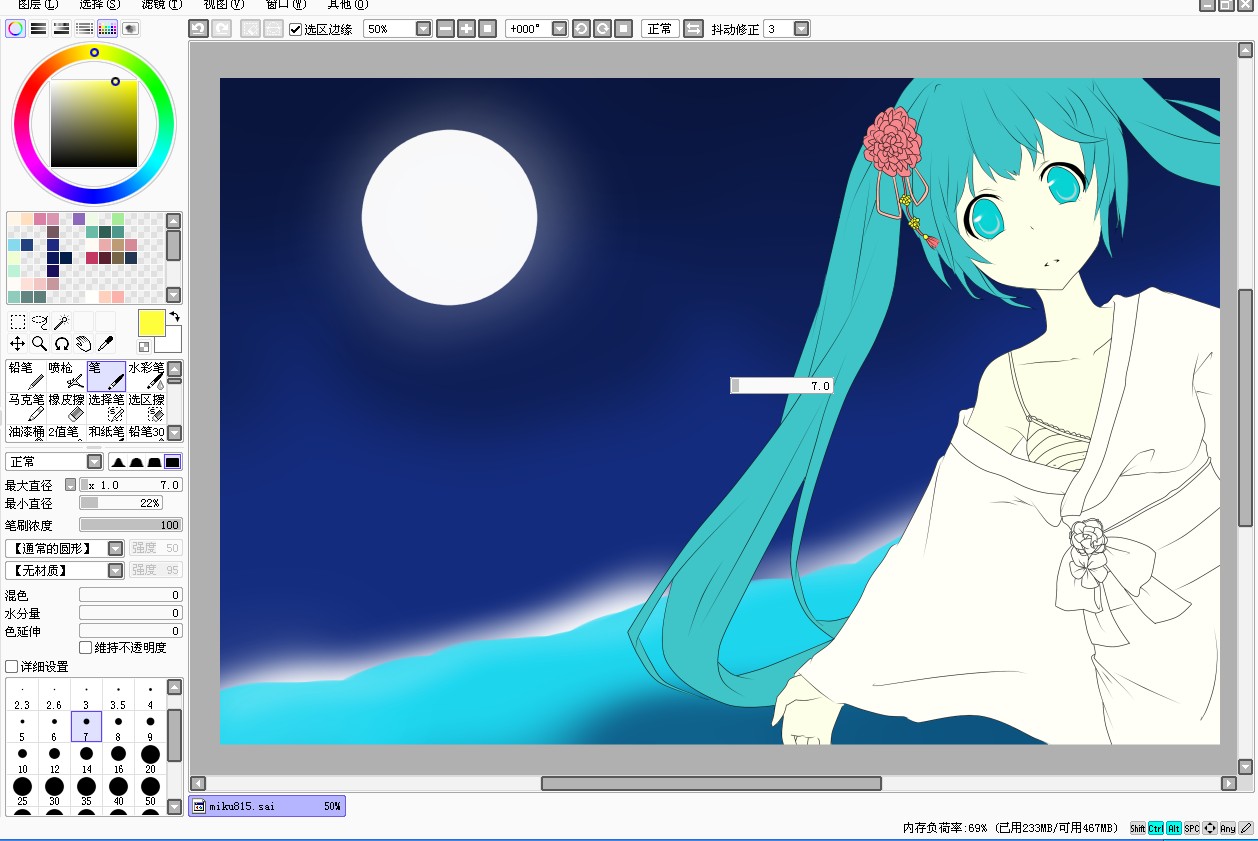Click the 正常 button in top toolbar

660,29
